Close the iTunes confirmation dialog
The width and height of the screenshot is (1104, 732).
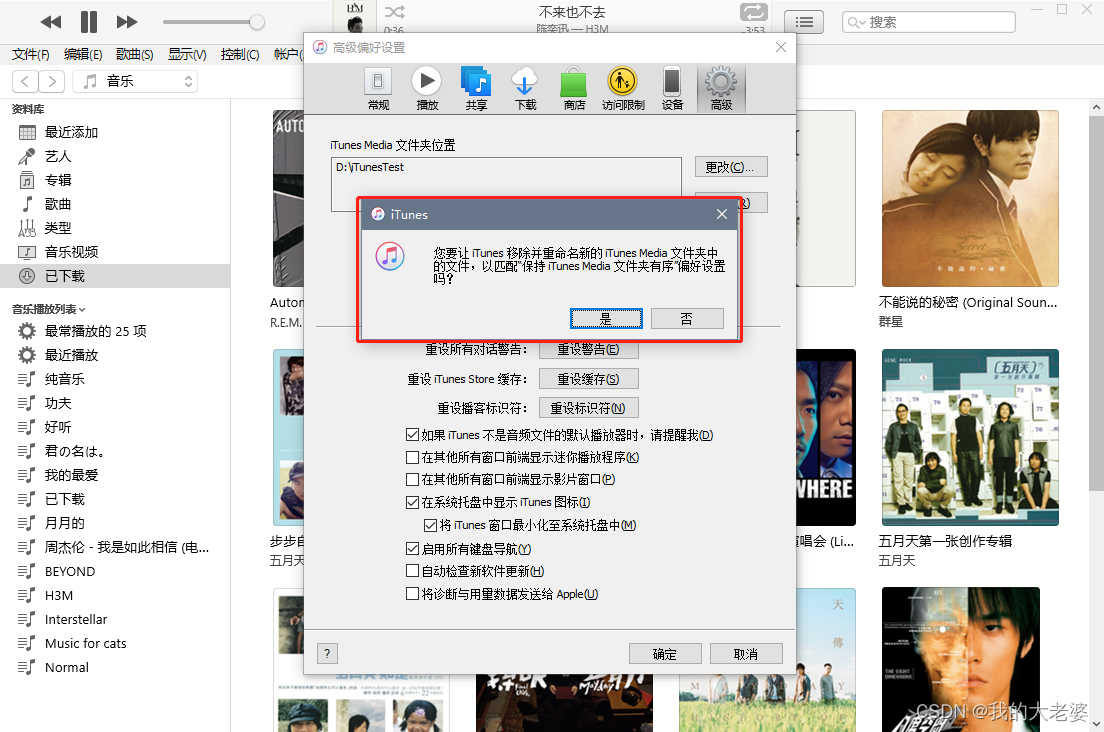pyautogui.click(x=722, y=214)
